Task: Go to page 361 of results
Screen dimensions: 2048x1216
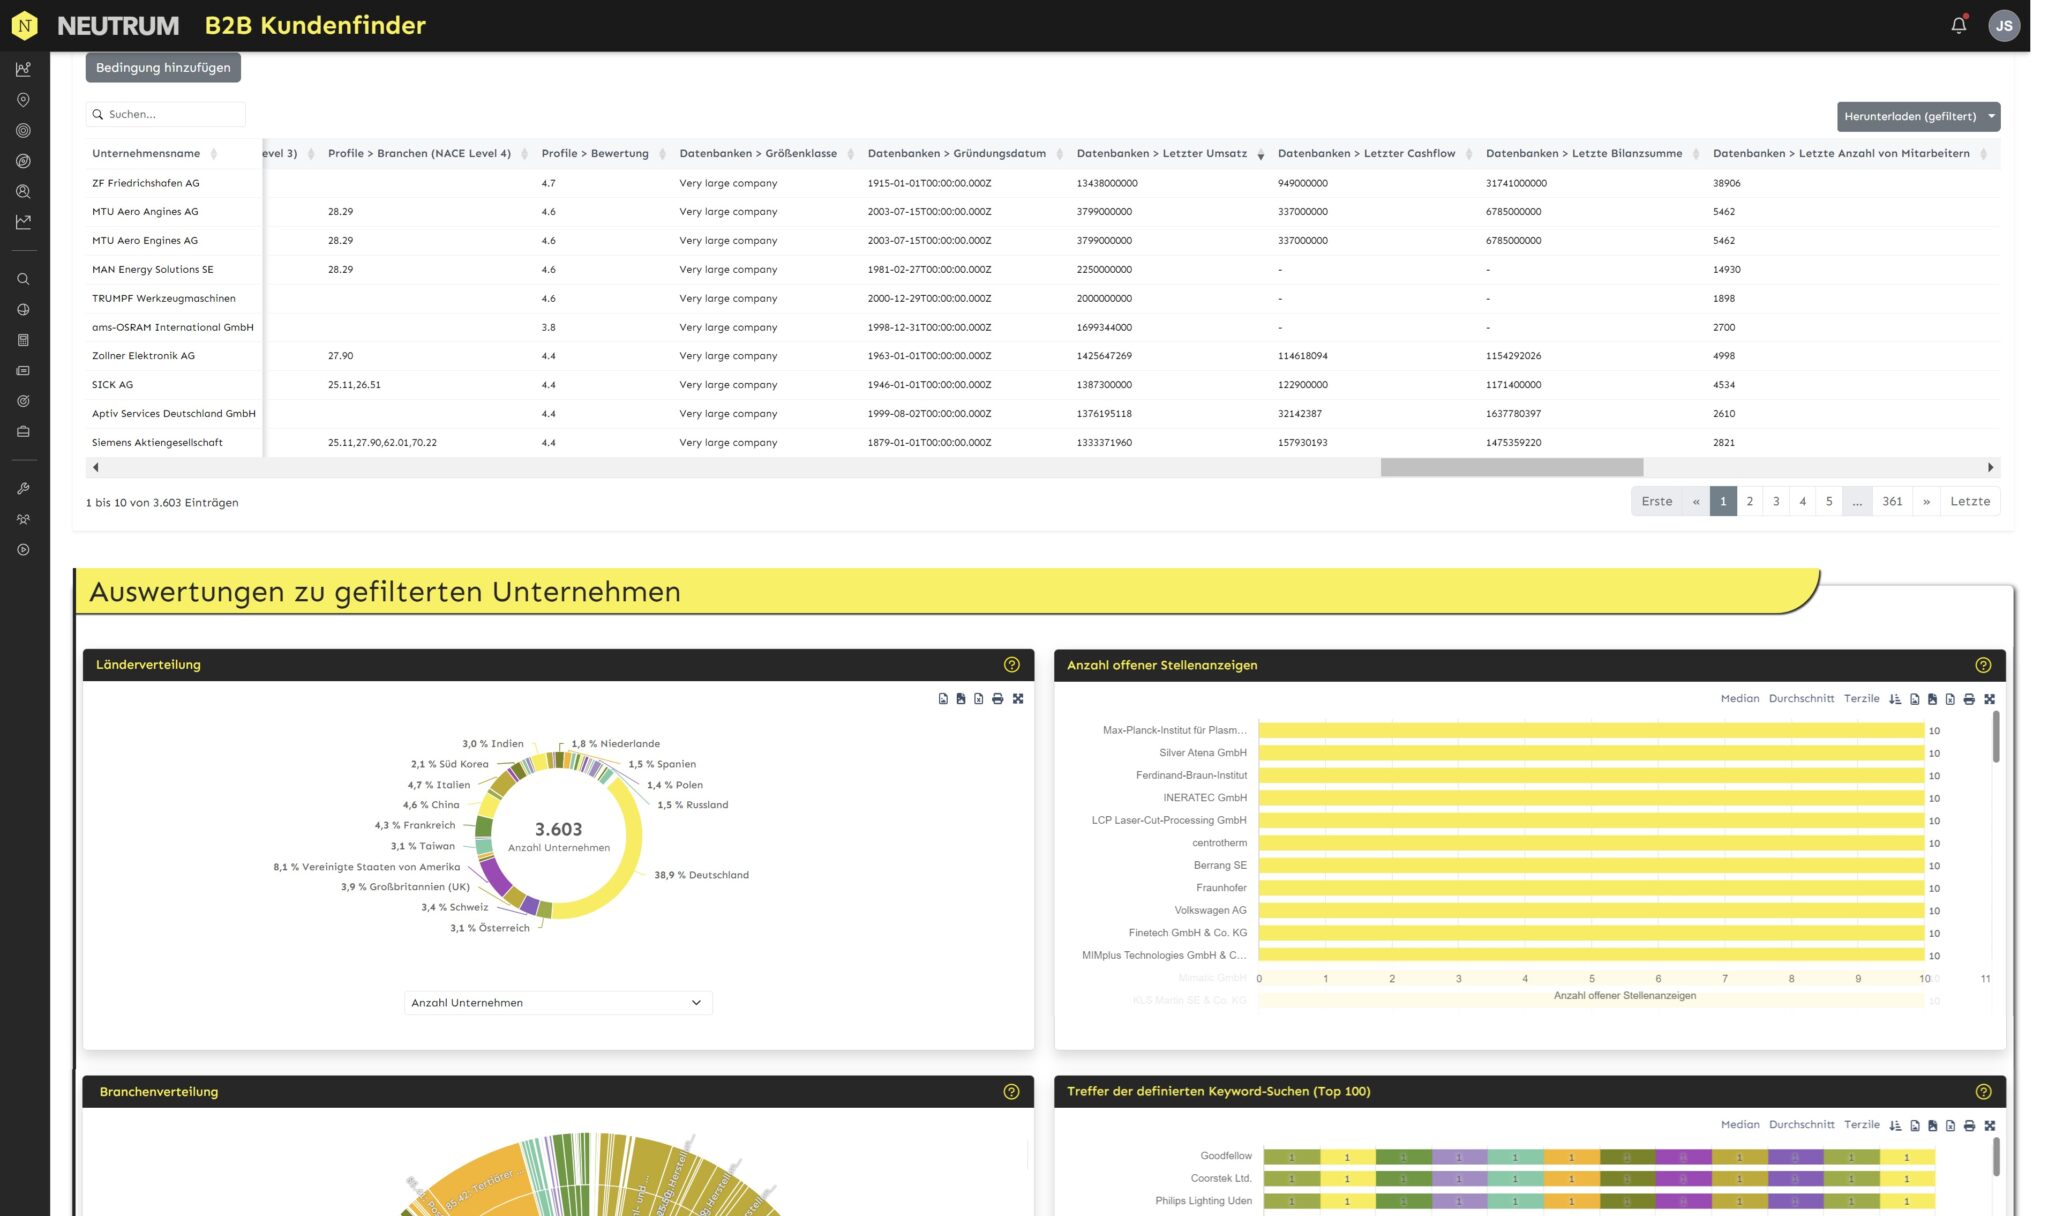Action: point(1892,502)
